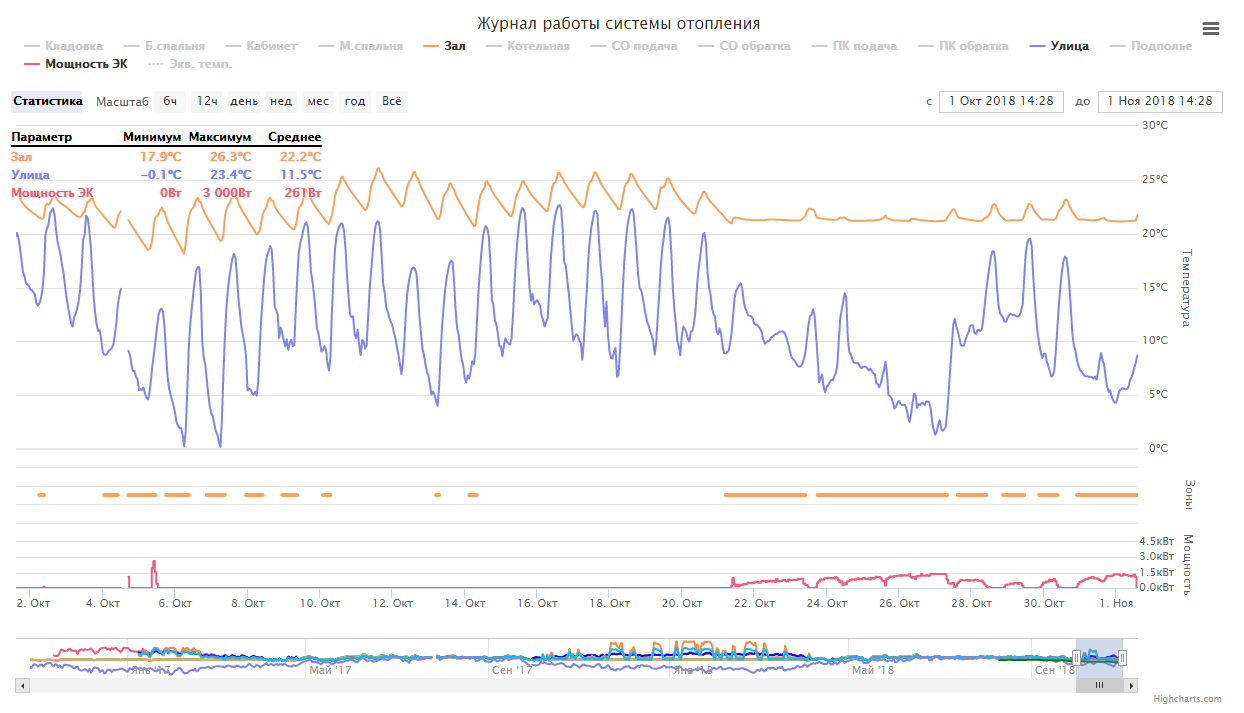Click the Highcharts.com credits link
This screenshot has width=1244, height=713.
[x=1186, y=699]
